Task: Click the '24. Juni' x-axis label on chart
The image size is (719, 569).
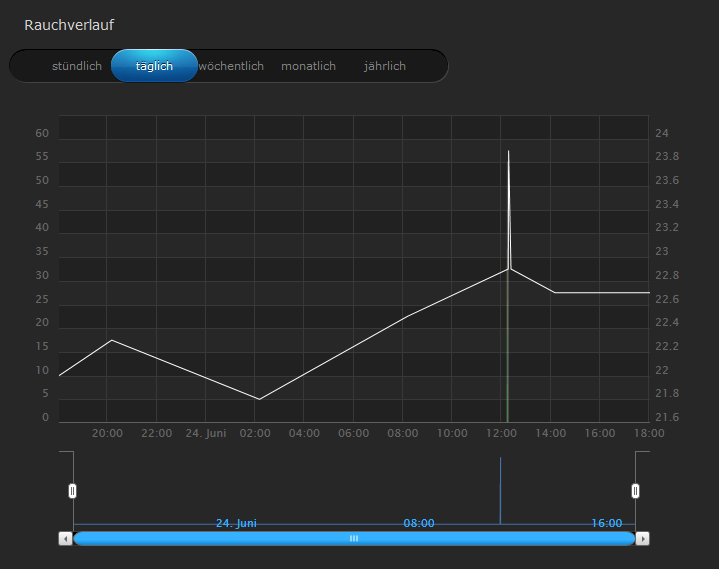Action: [x=207, y=433]
